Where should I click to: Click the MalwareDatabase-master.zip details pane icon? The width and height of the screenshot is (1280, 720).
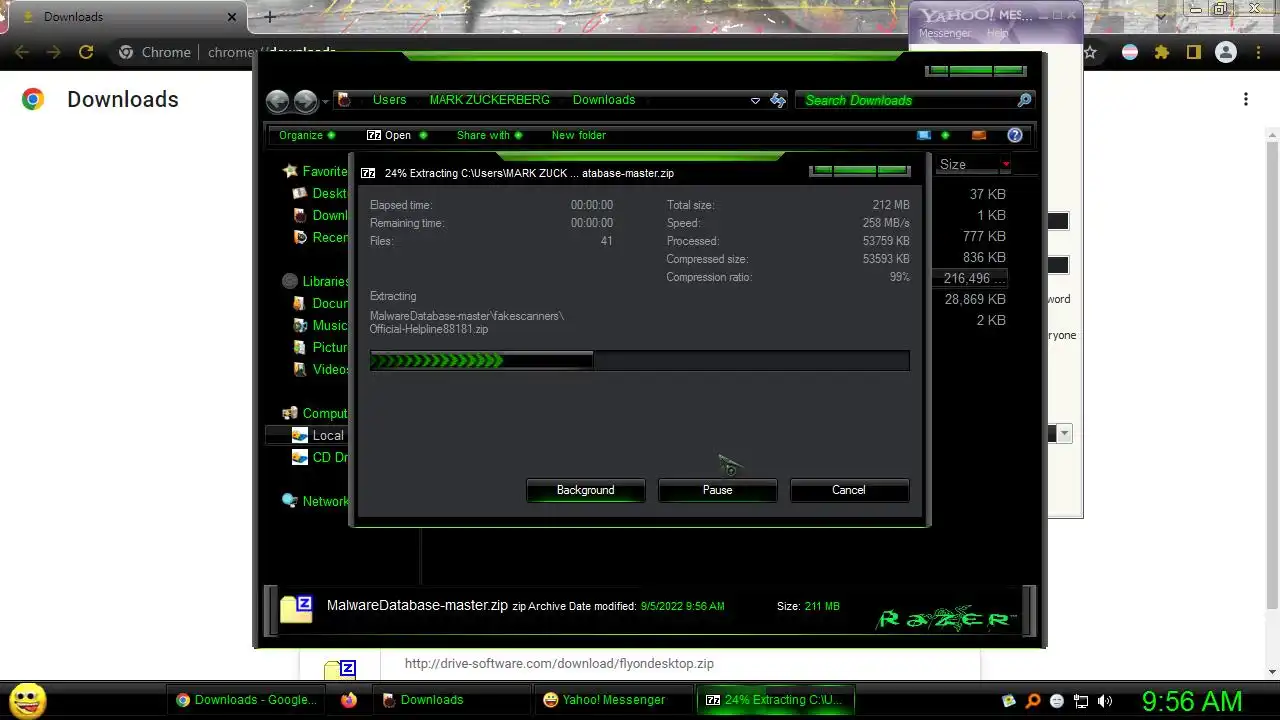point(296,608)
